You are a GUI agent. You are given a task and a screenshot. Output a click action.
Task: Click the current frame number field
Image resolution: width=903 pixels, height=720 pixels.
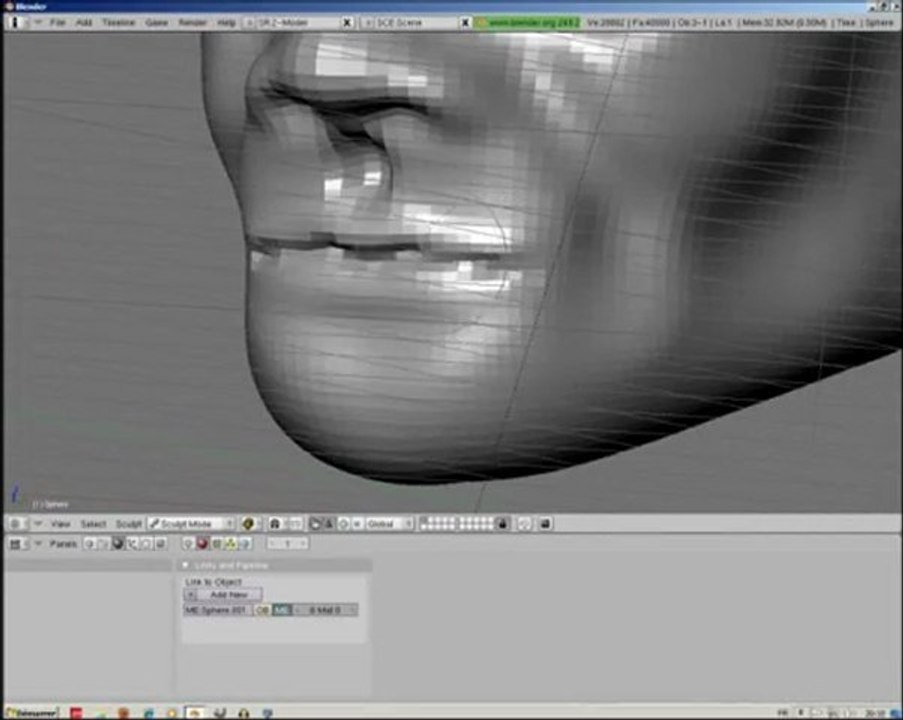pos(287,544)
